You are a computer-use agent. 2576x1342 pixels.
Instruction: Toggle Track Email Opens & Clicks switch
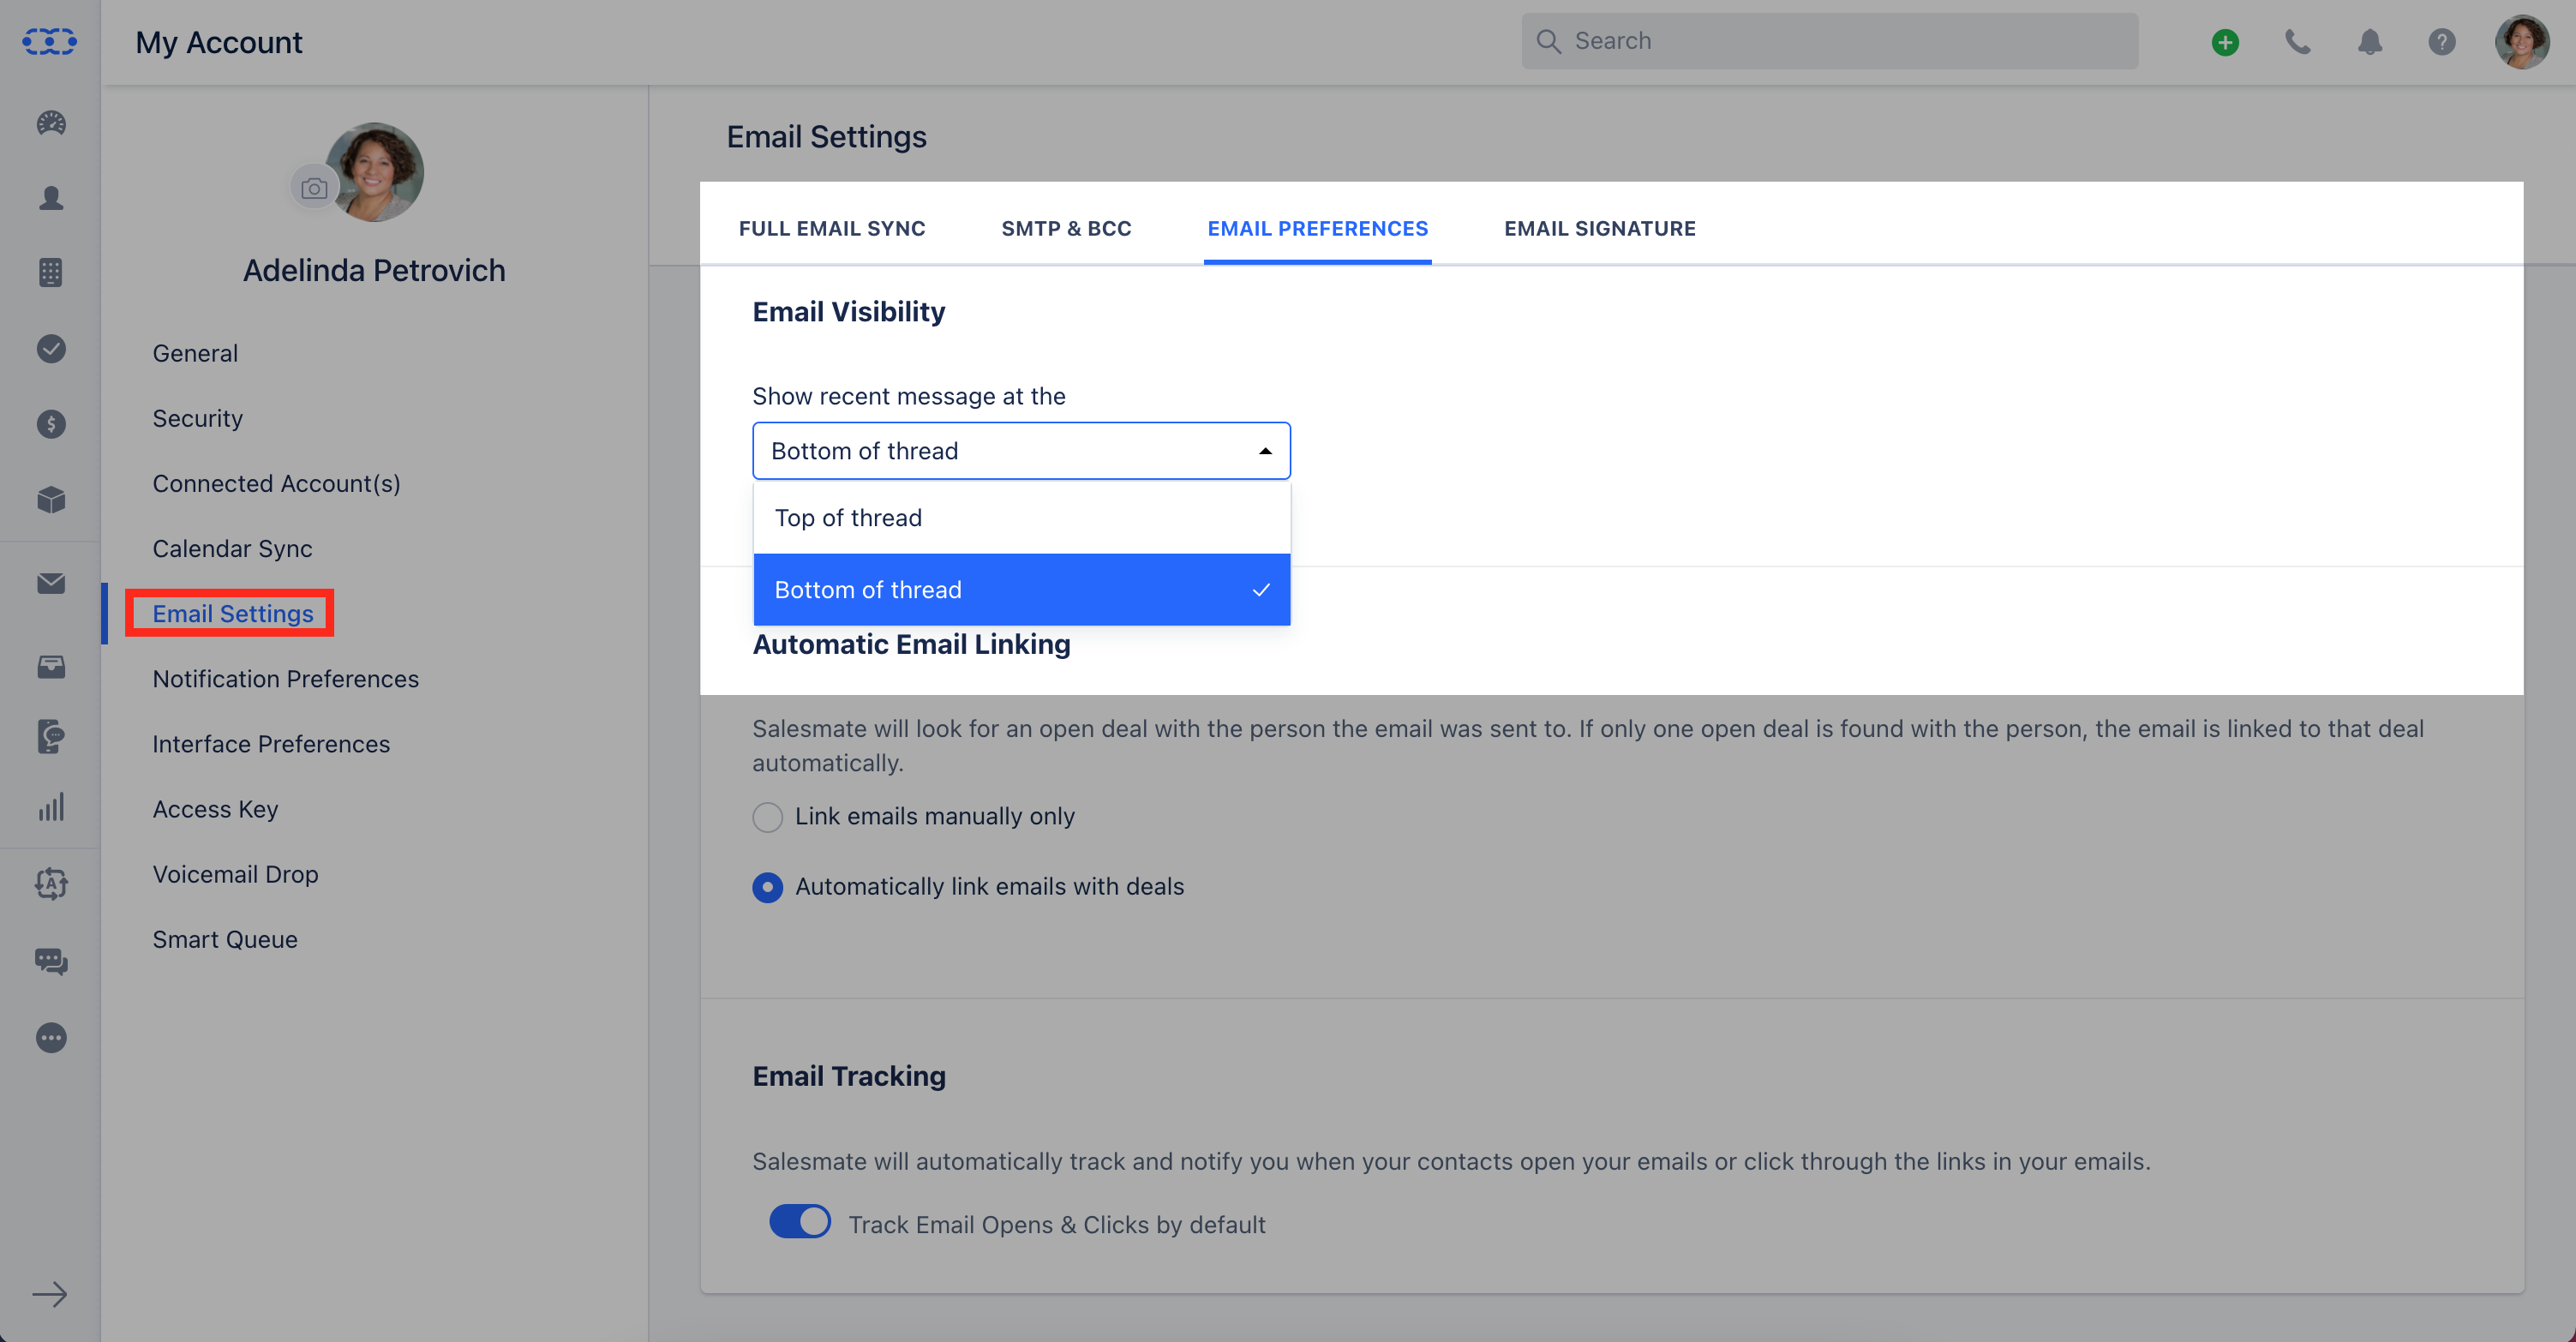pos(800,1221)
